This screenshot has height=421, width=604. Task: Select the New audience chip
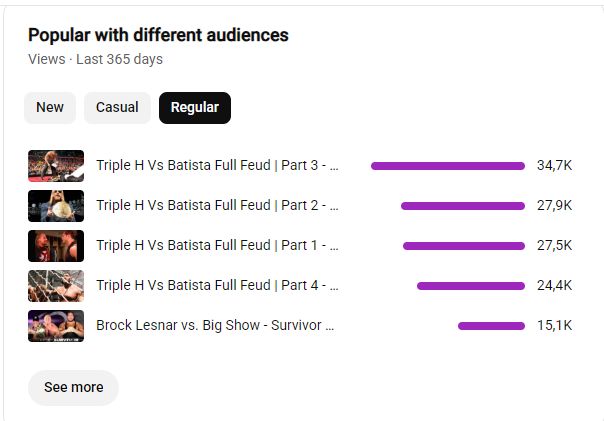click(50, 108)
